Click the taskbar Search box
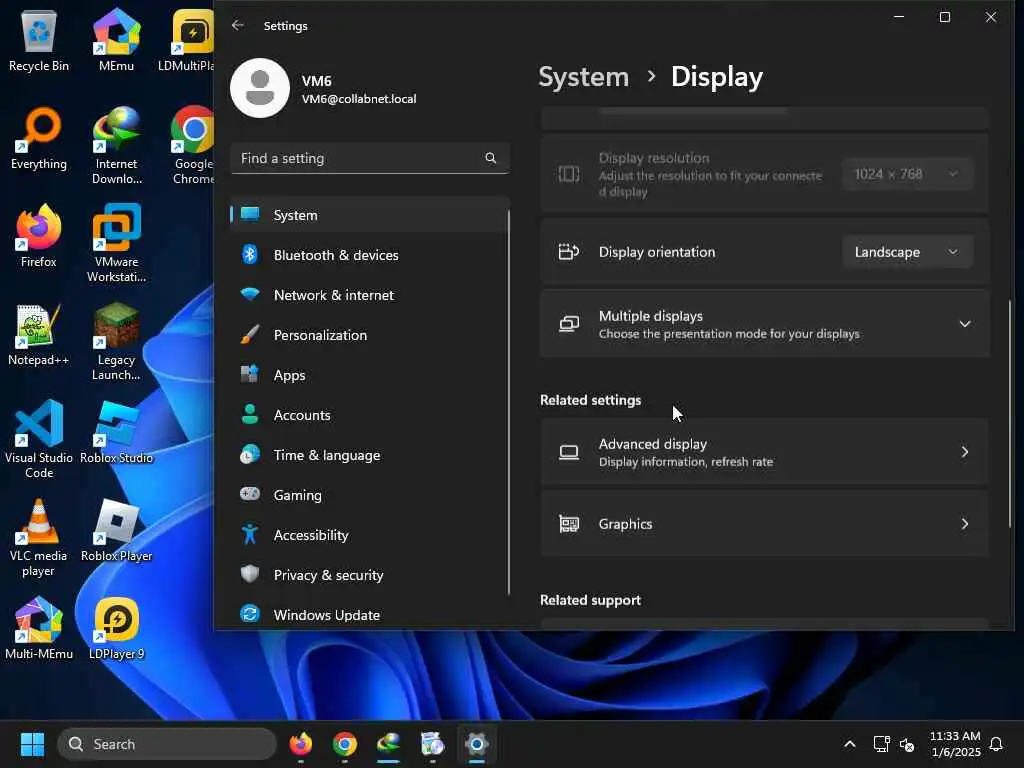 167,744
